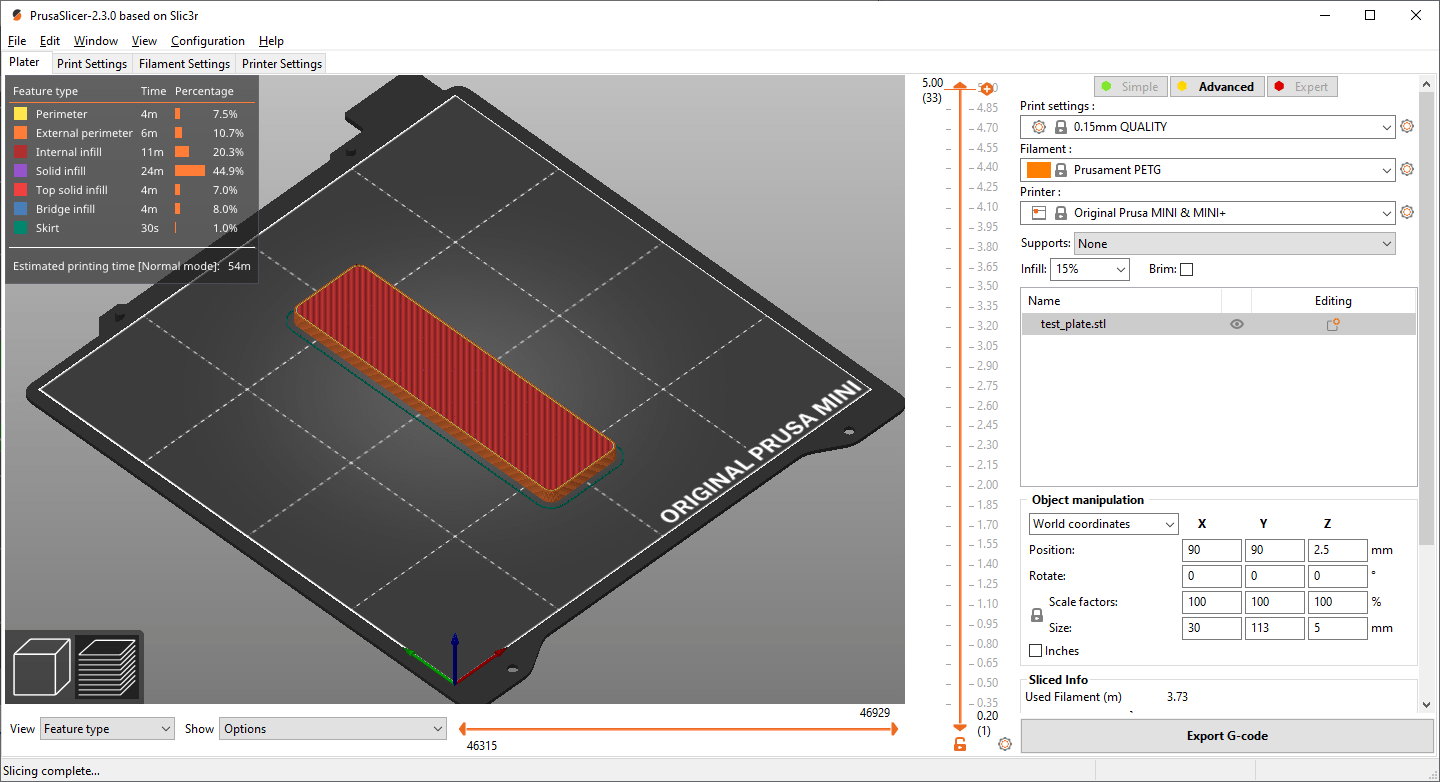Image resolution: width=1440 pixels, height=782 pixels.
Task: Click the lock icon inside Print settings field
Action: coord(1060,126)
